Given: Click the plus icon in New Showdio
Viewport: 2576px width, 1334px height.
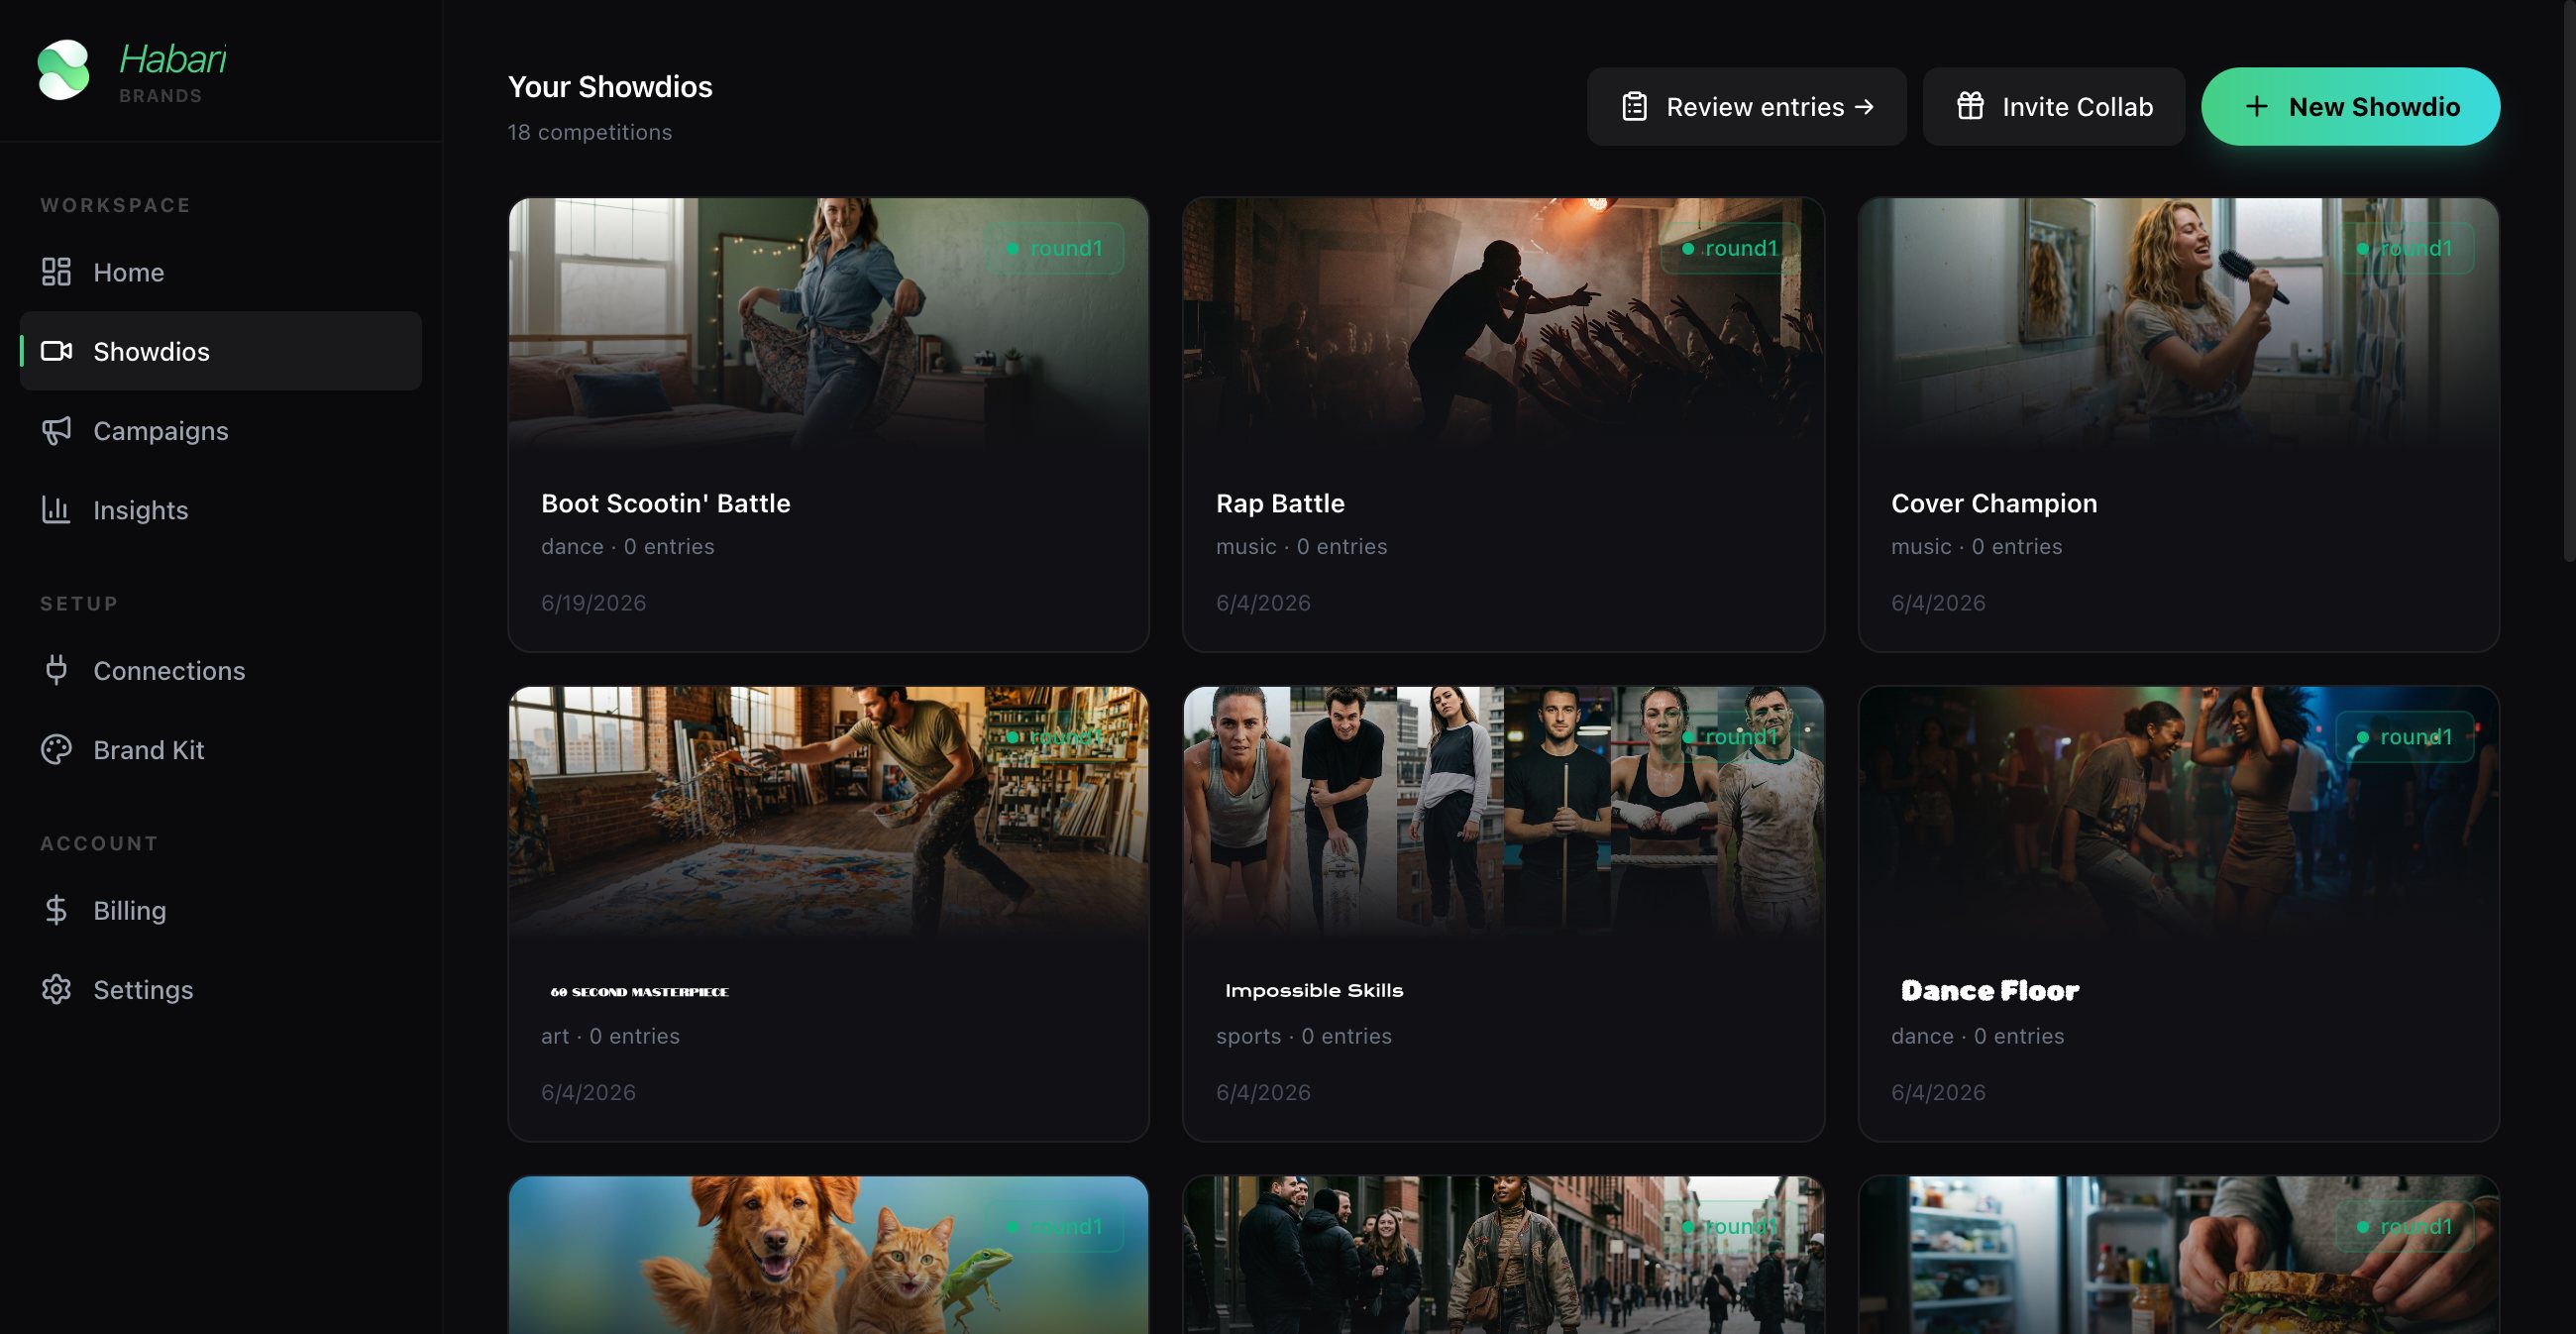Looking at the screenshot, I should [x=2256, y=106].
